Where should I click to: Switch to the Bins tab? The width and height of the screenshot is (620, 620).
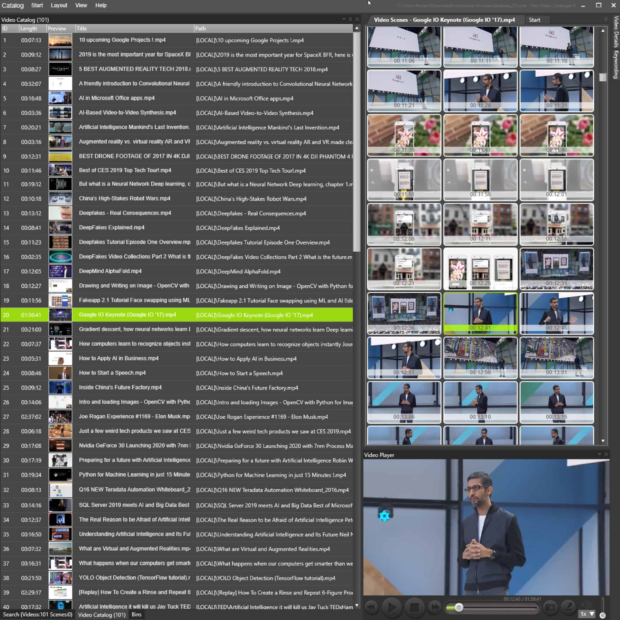pos(136,614)
